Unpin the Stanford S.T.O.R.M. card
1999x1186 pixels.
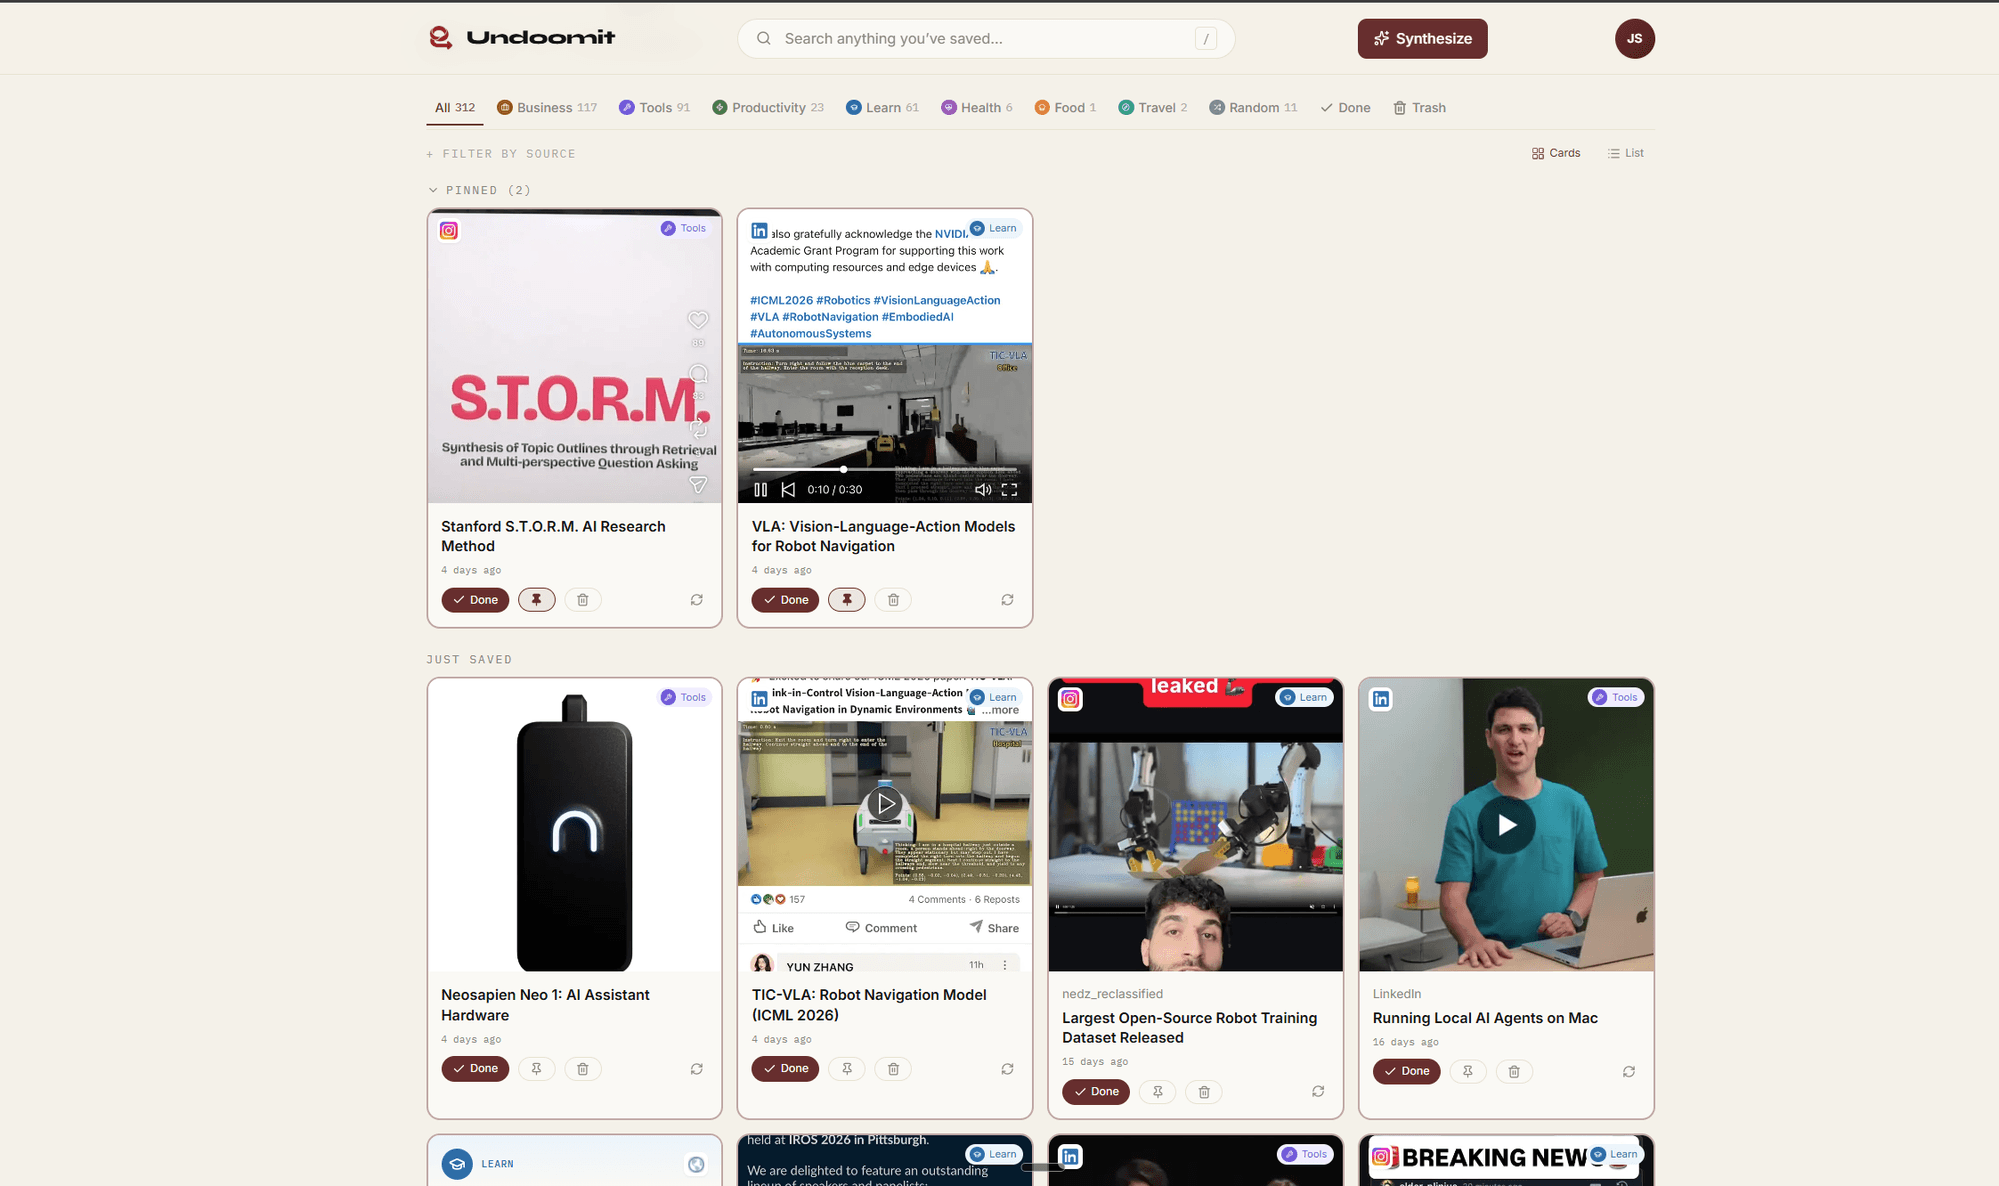536,600
